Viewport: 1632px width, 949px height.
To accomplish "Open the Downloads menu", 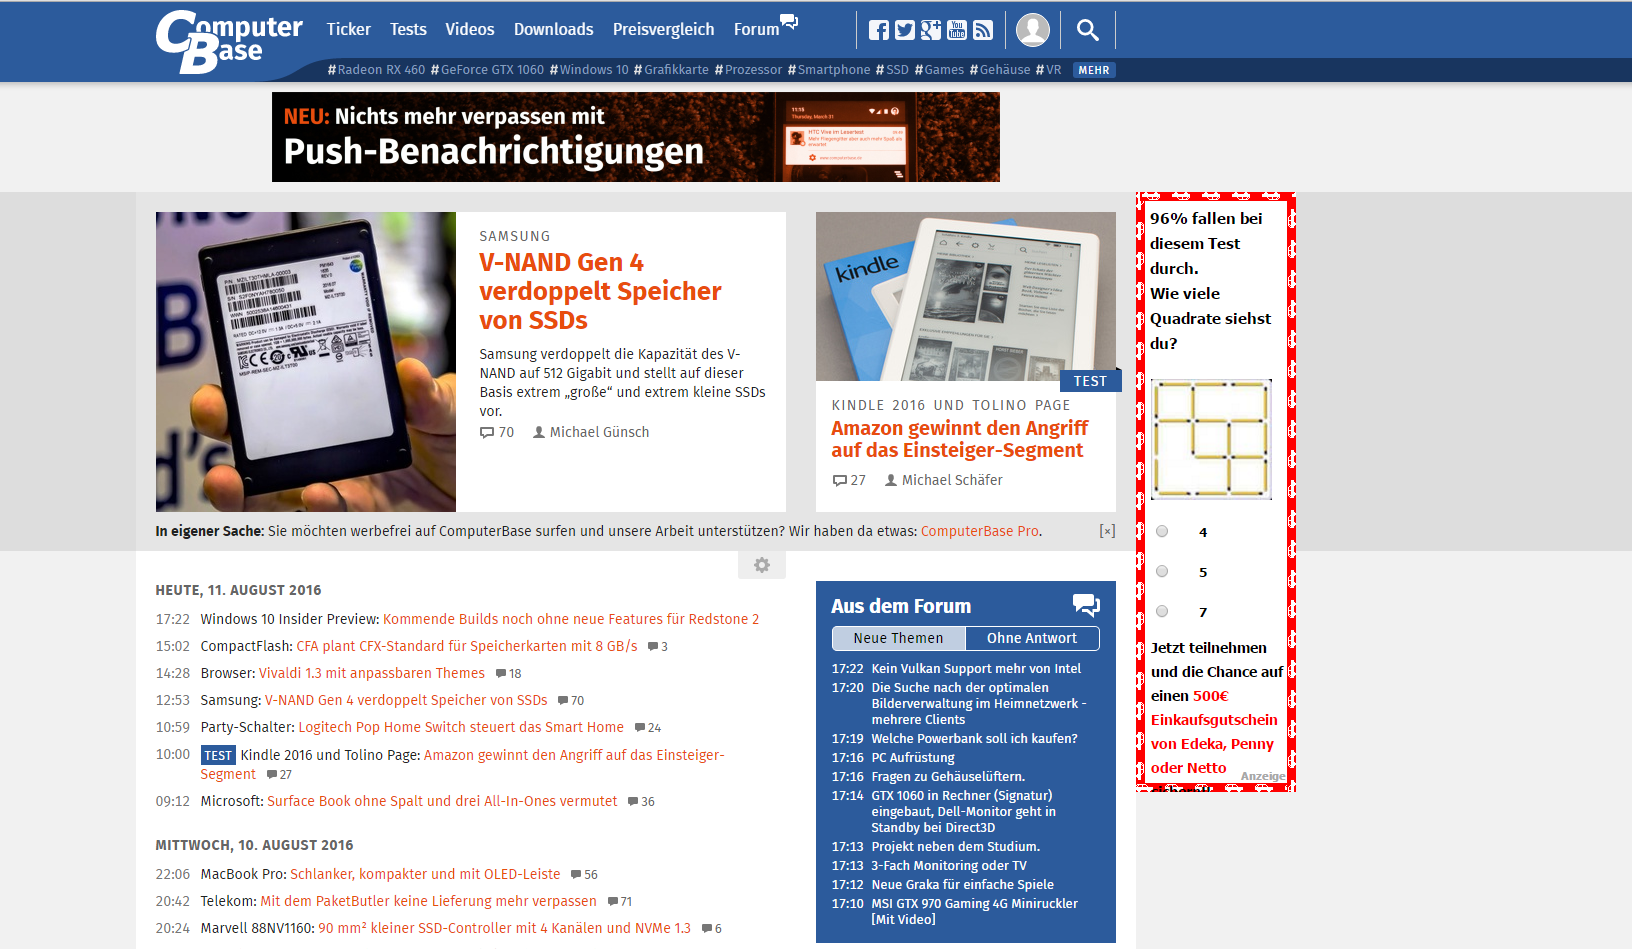I will (x=554, y=29).
